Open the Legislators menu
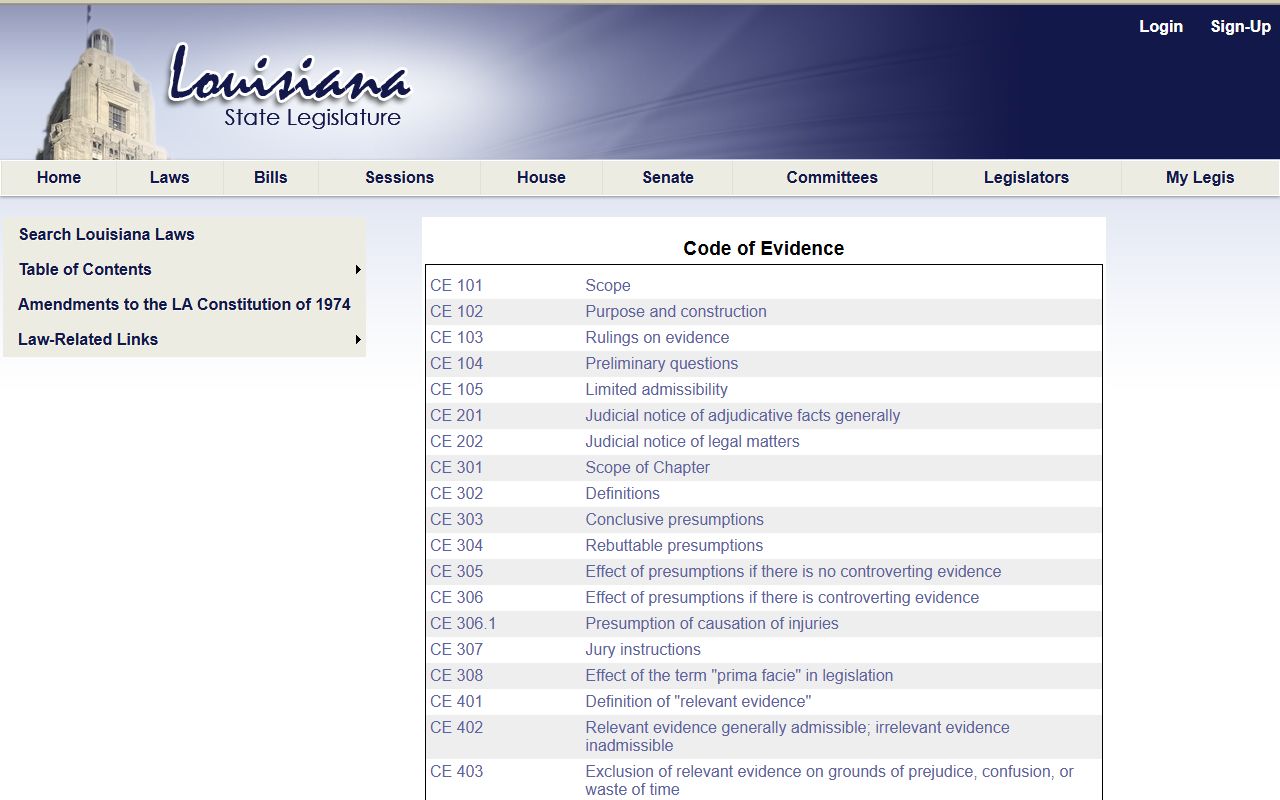Image resolution: width=1280 pixels, height=800 pixels. pos(1026,177)
